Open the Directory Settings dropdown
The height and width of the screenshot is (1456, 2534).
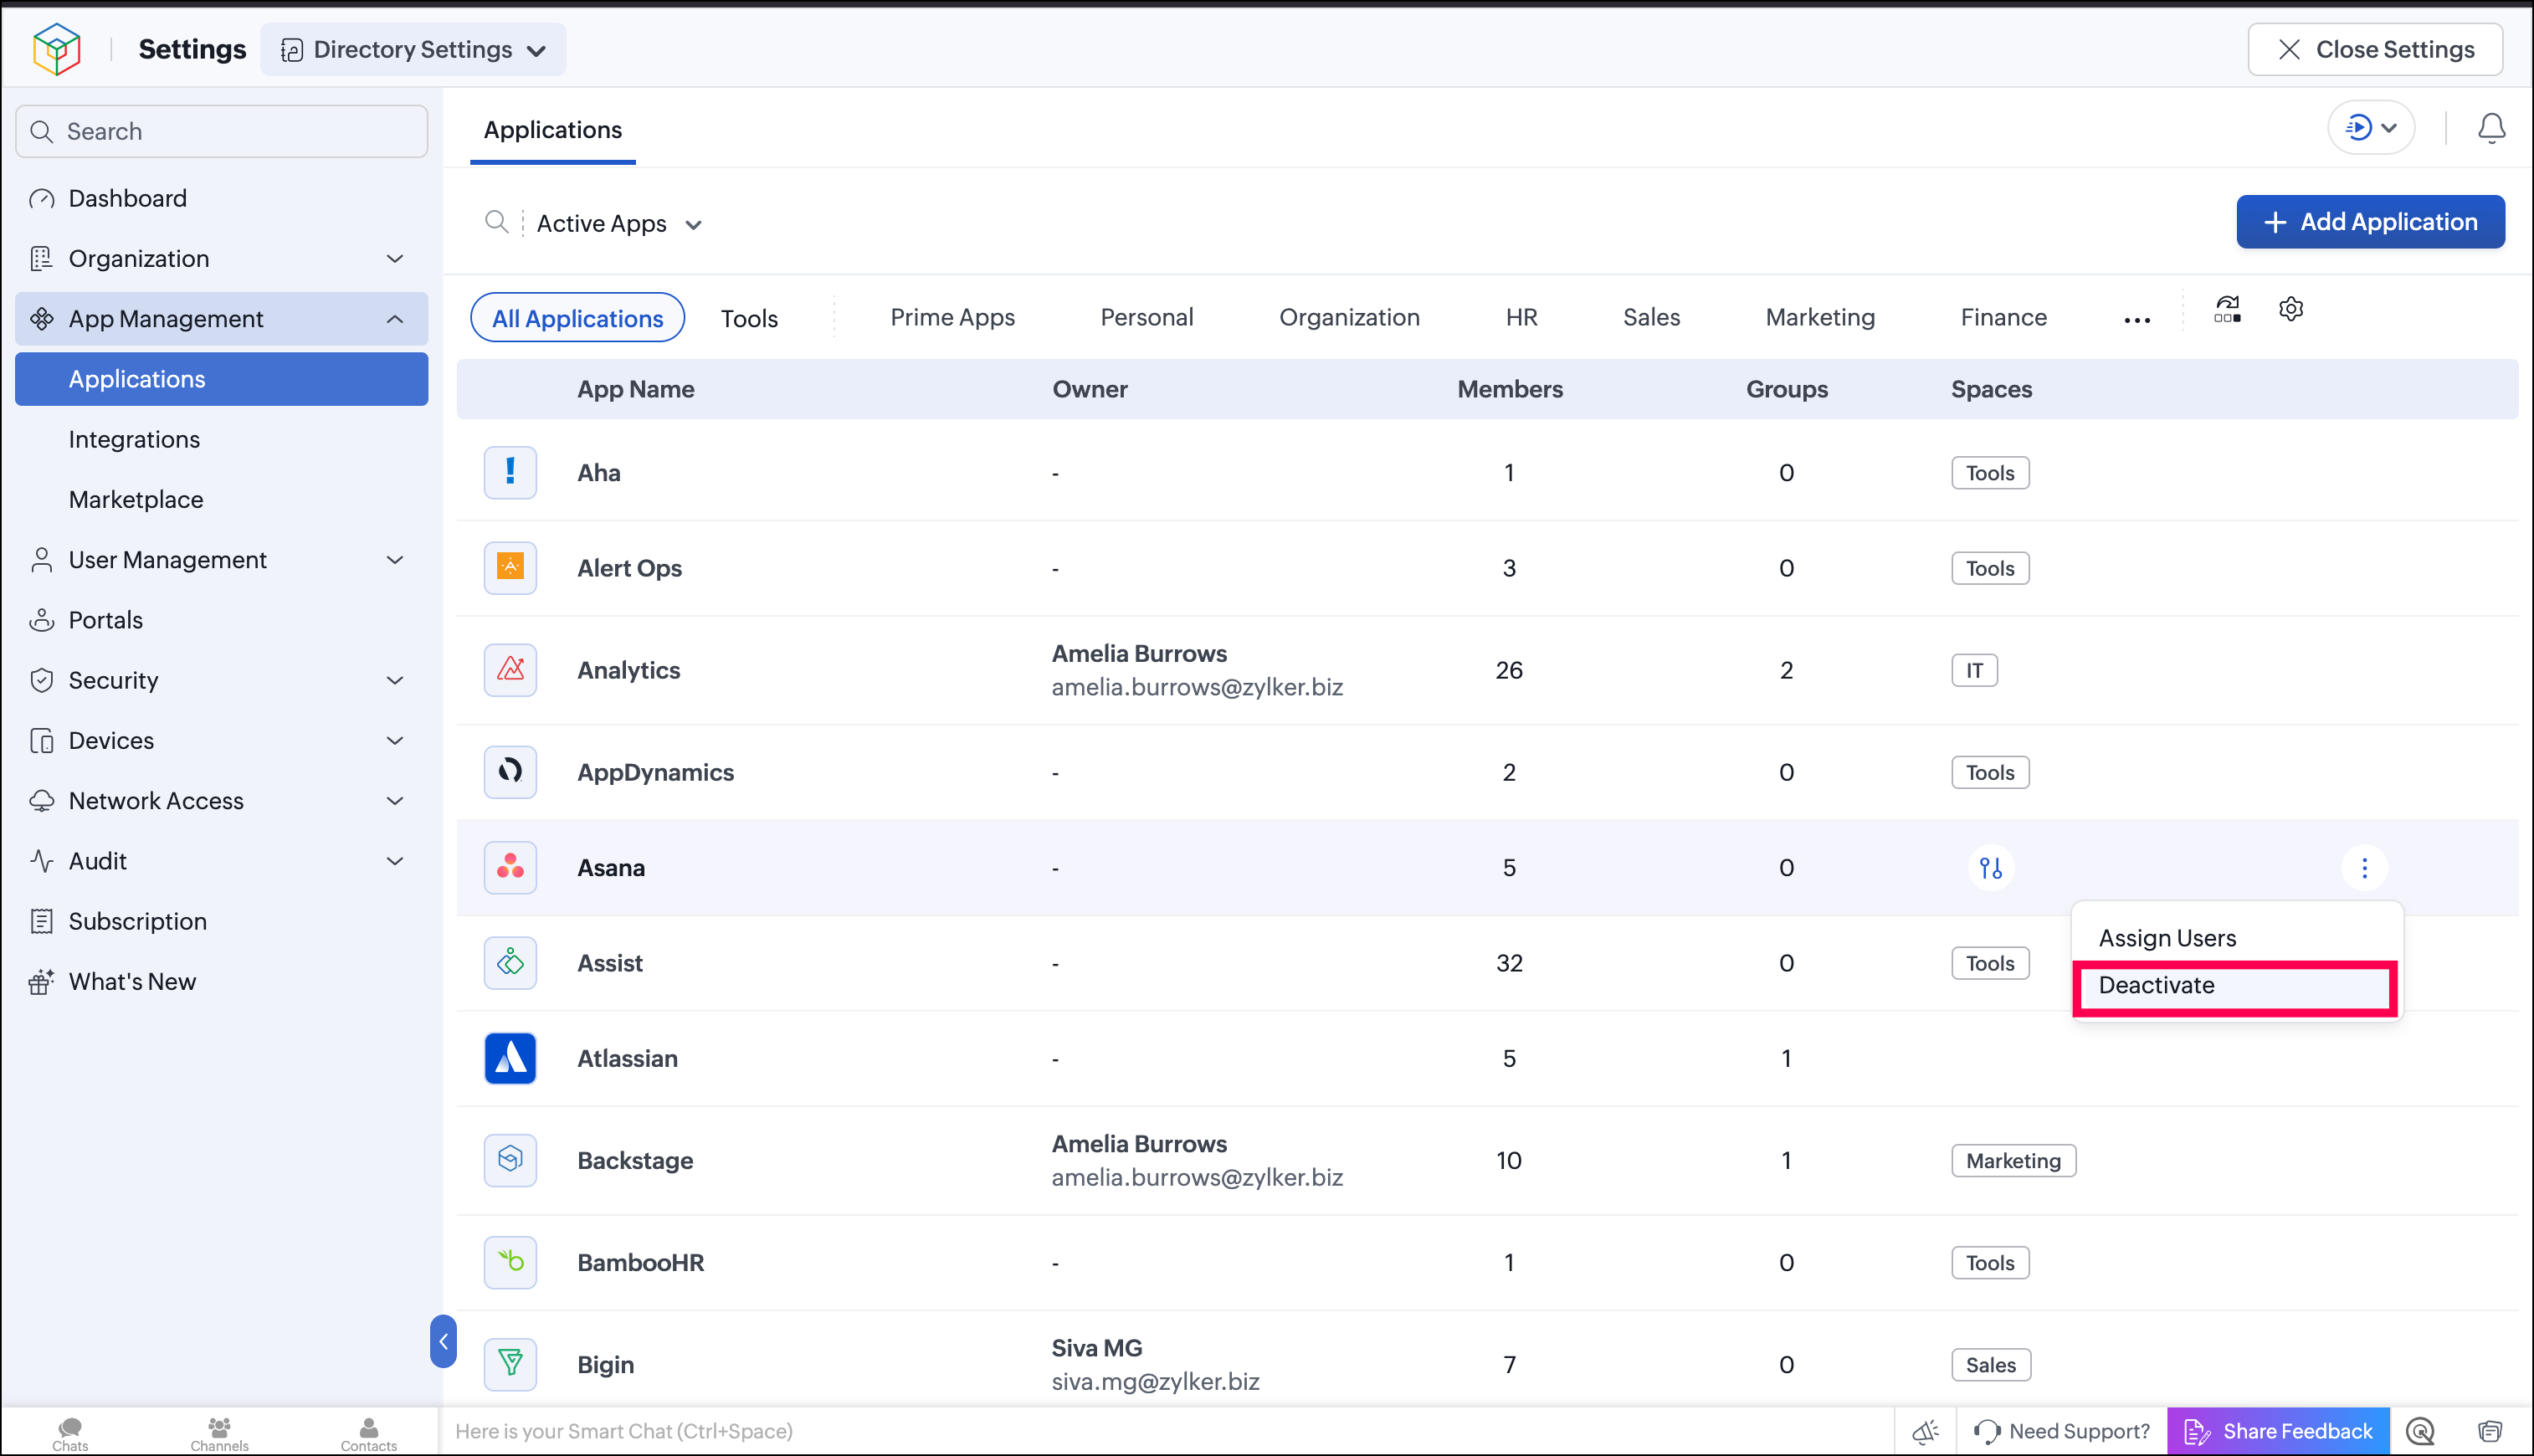(x=413, y=49)
